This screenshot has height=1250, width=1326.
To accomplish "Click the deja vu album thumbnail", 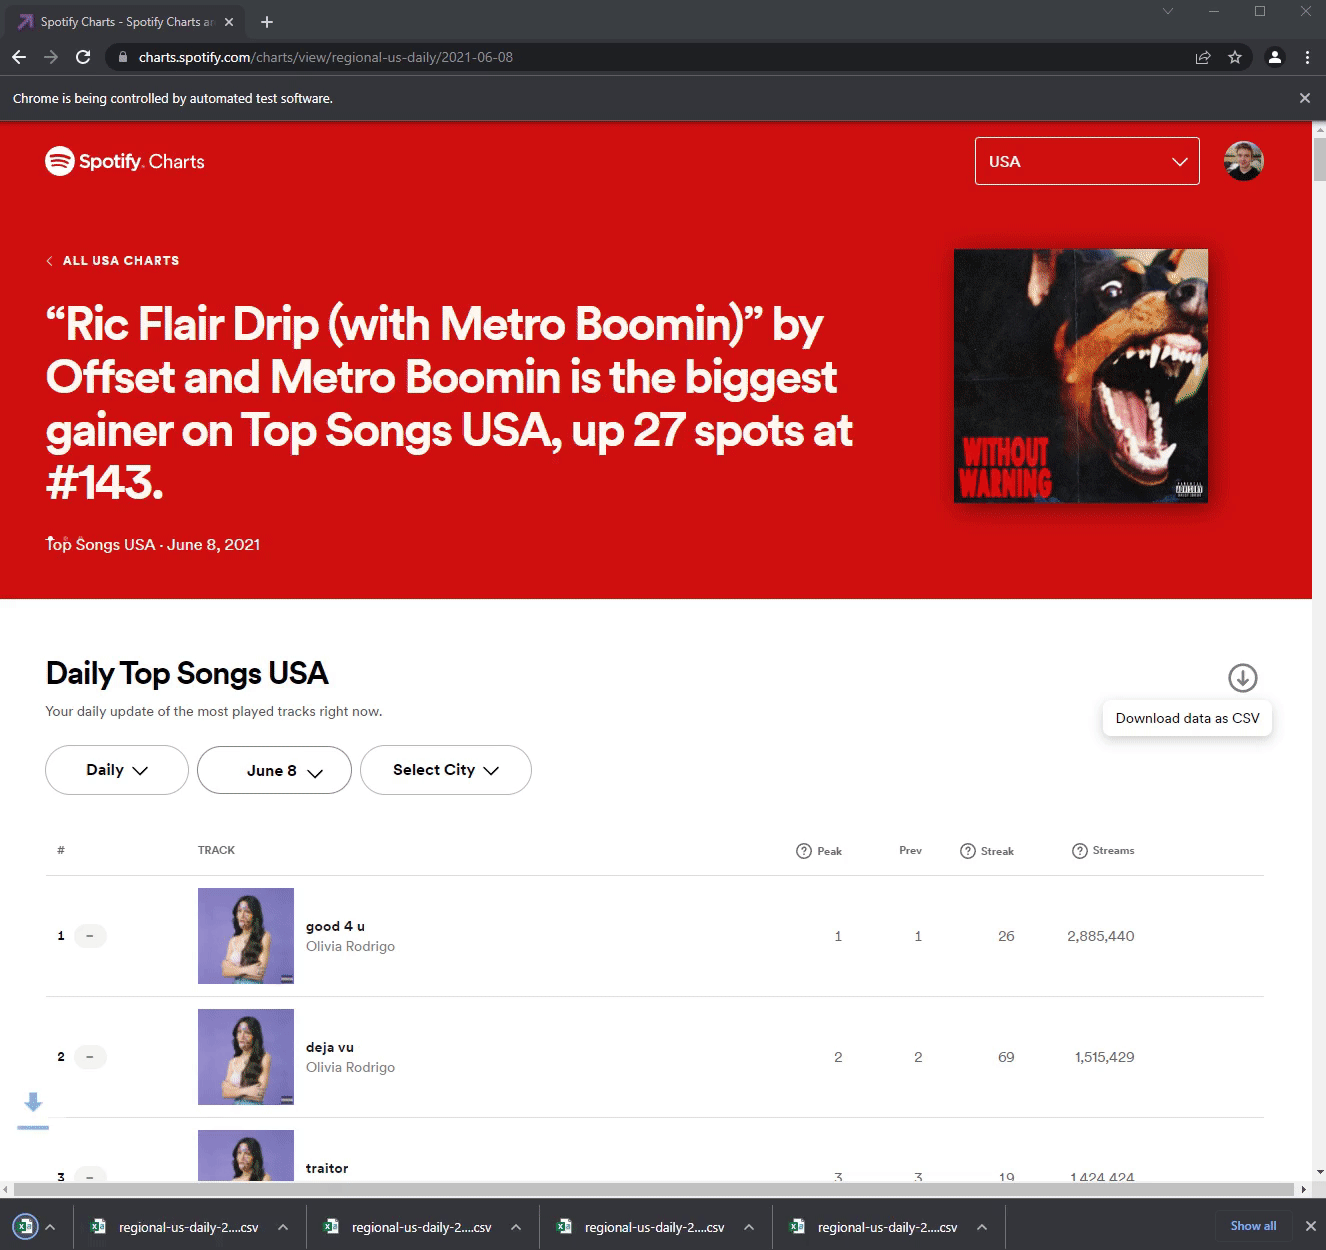I will (246, 1057).
